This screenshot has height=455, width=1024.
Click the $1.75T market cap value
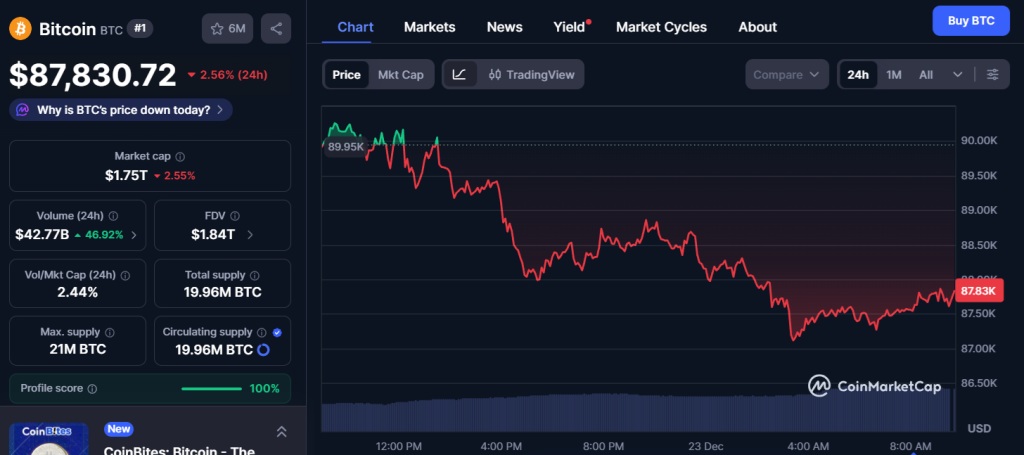pos(126,175)
